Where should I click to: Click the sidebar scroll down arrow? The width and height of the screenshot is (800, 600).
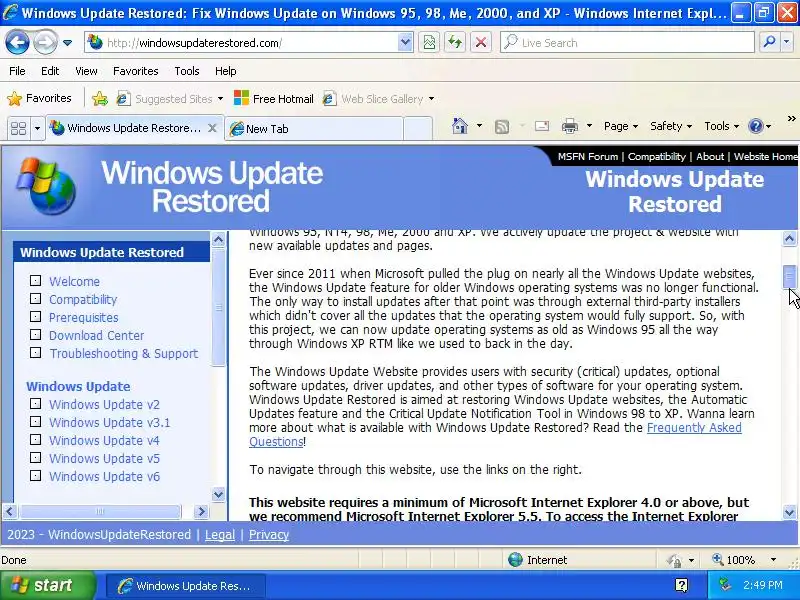tap(218, 493)
